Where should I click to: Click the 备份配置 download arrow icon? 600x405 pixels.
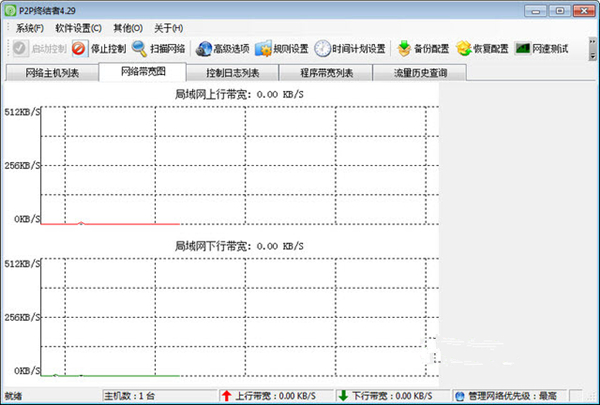coord(404,49)
